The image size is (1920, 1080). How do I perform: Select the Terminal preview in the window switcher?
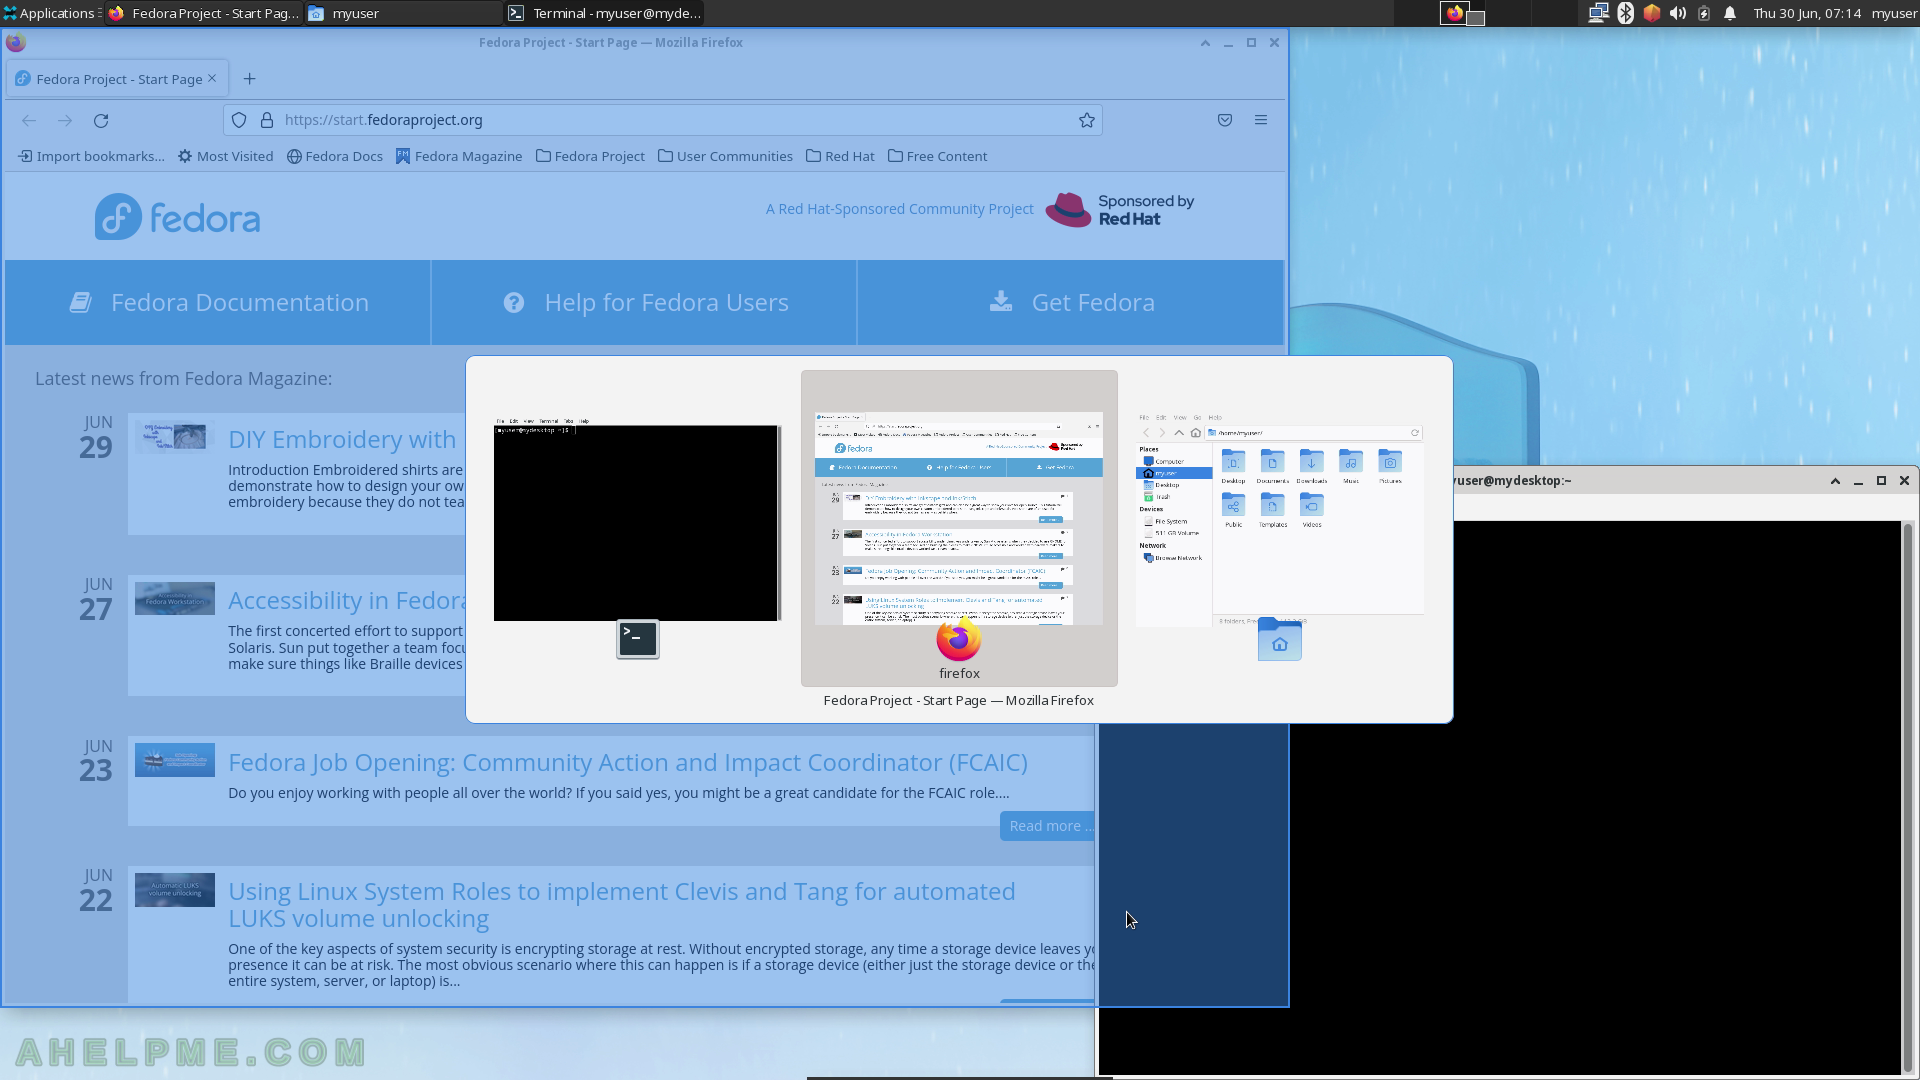[637, 520]
